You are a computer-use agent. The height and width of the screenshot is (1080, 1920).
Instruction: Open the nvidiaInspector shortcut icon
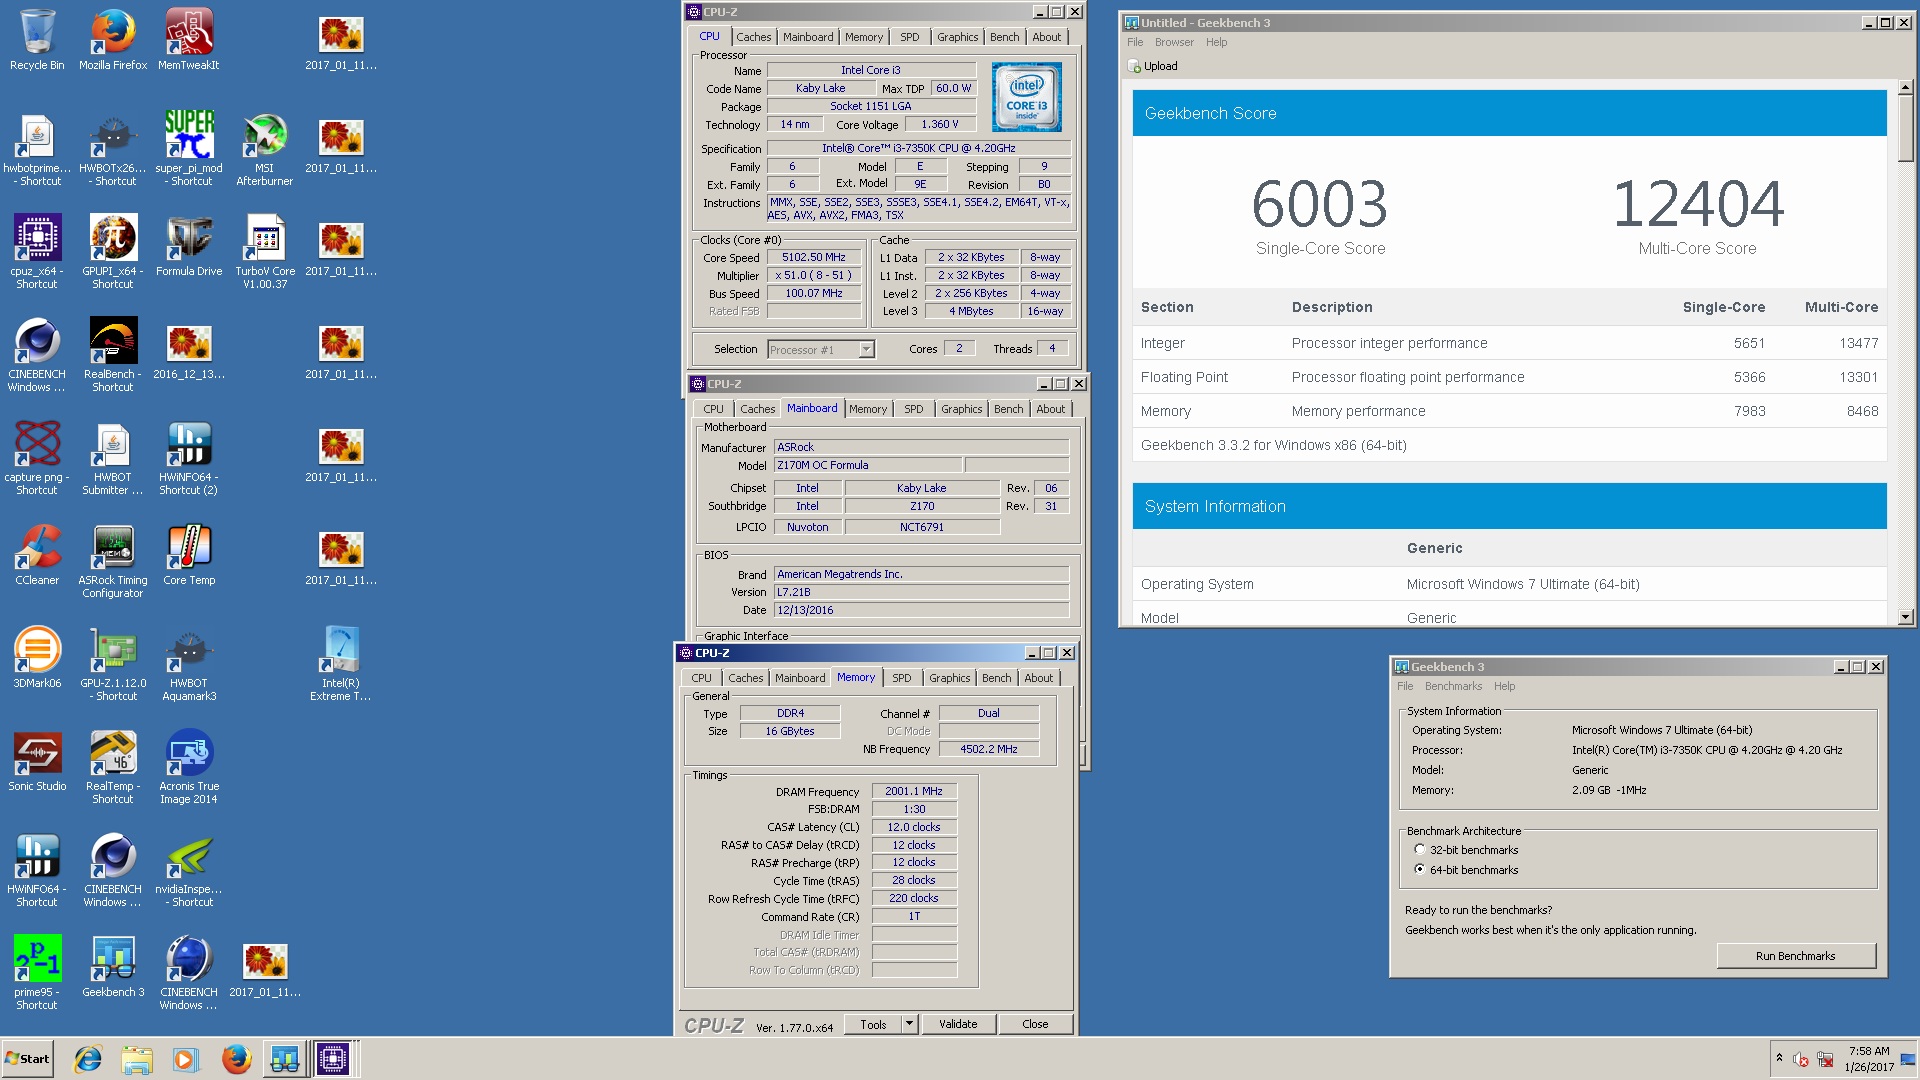pos(189,870)
